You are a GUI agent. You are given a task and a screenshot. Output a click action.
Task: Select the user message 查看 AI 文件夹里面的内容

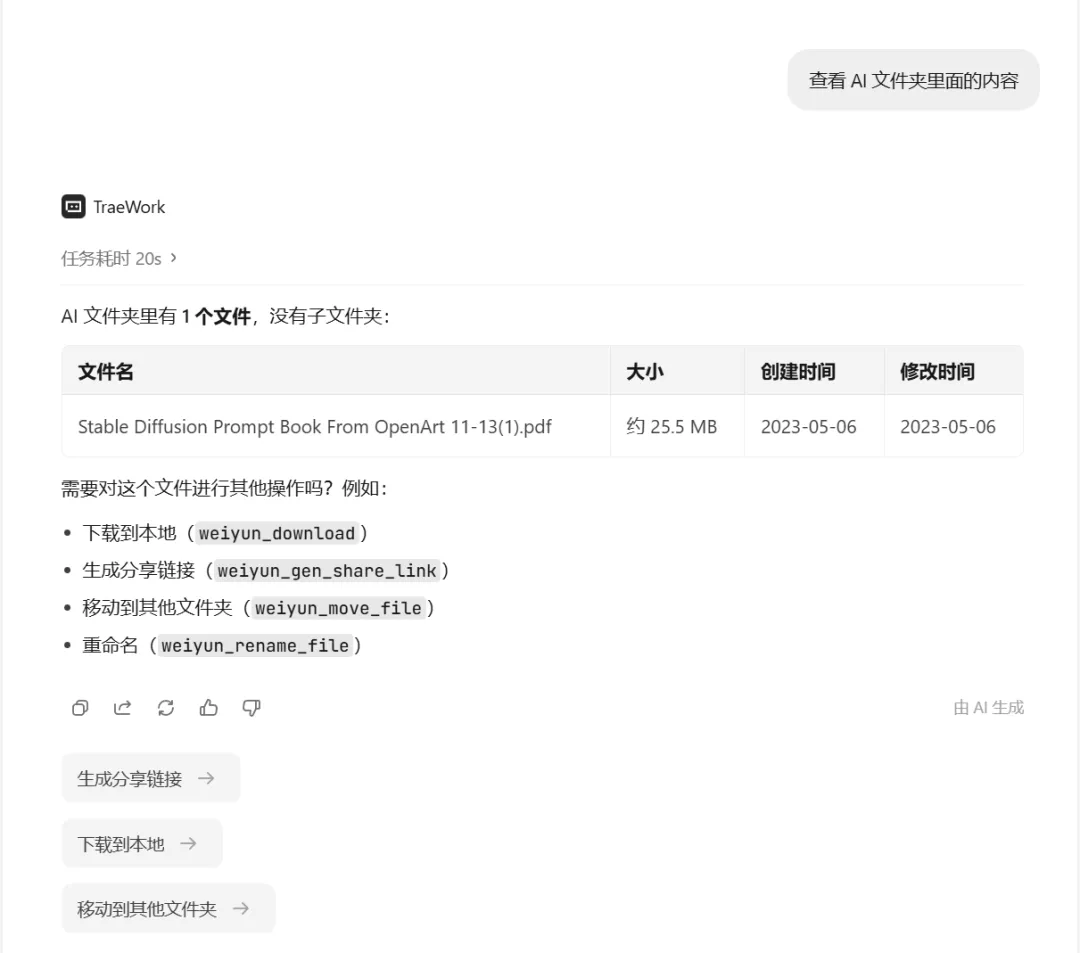click(x=913, y=81)
